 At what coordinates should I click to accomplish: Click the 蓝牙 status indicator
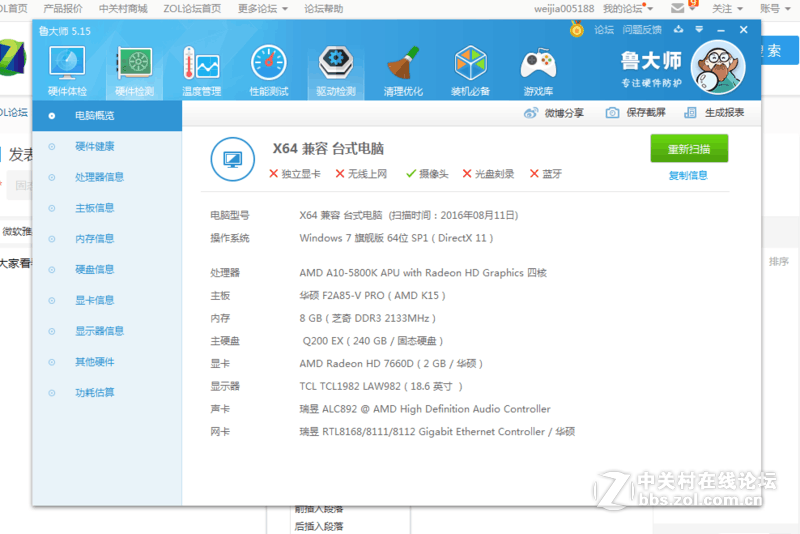click(x=546, y=174)
